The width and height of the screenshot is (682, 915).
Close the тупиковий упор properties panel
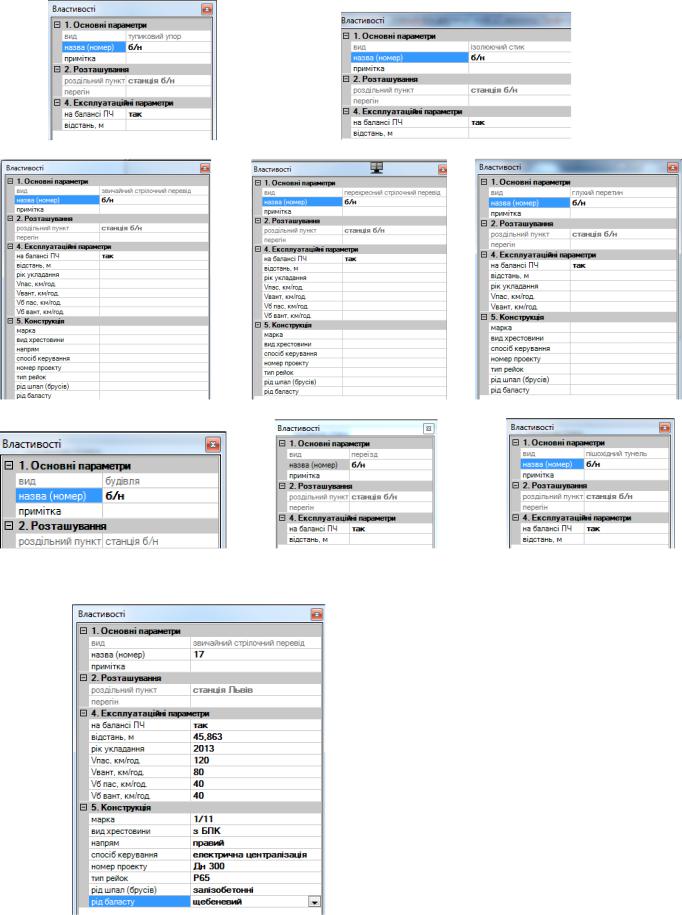[207, 9]
